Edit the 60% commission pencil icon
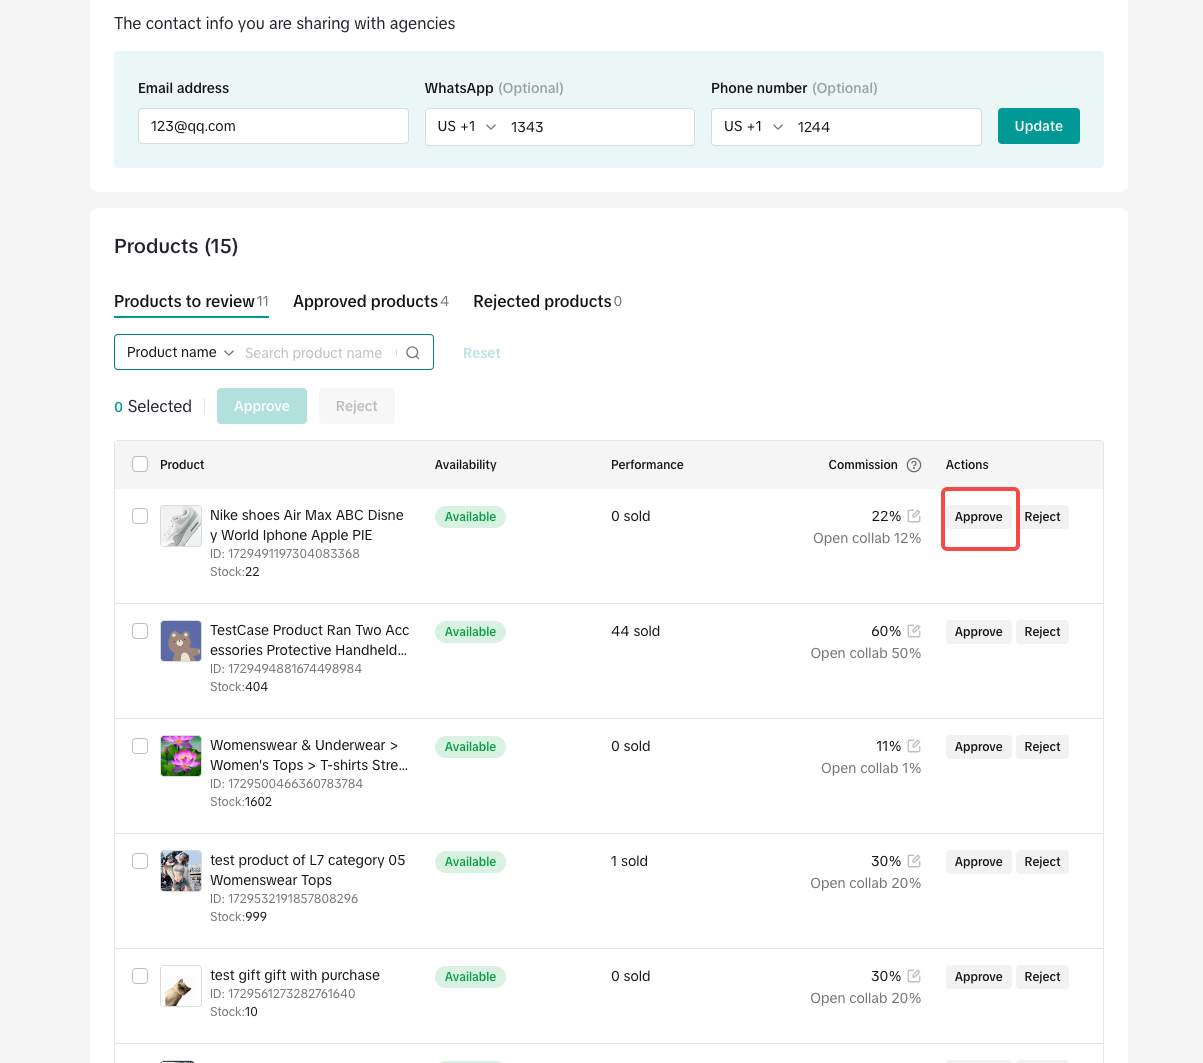 tap(914, 631)
